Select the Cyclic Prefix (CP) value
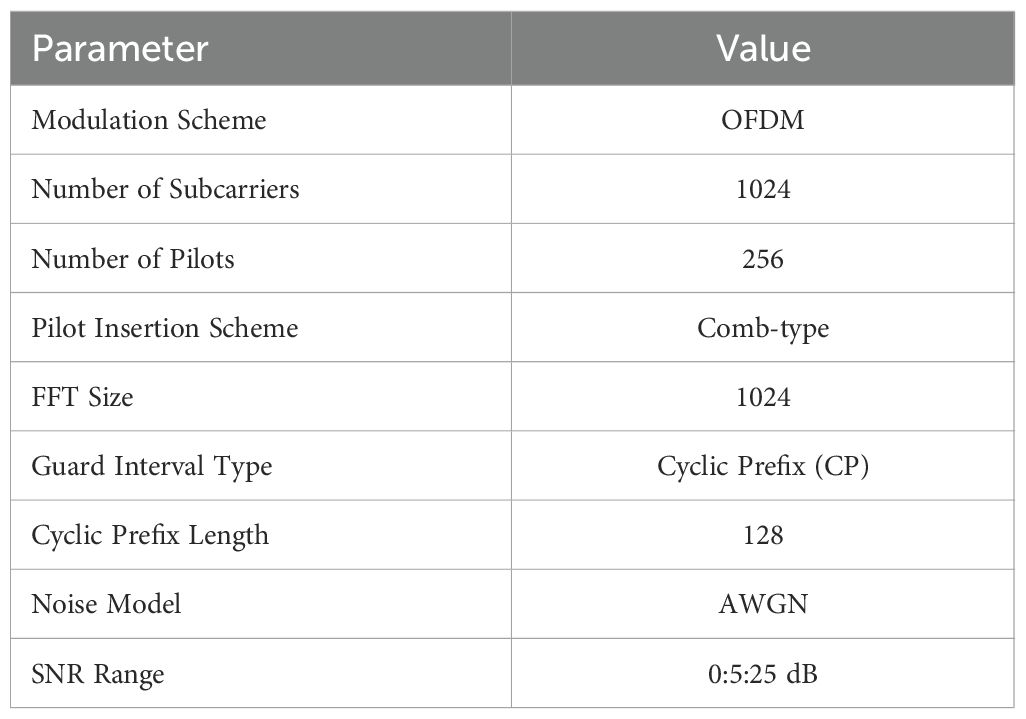The image size is (1026, 719). (x=763, y=466)
